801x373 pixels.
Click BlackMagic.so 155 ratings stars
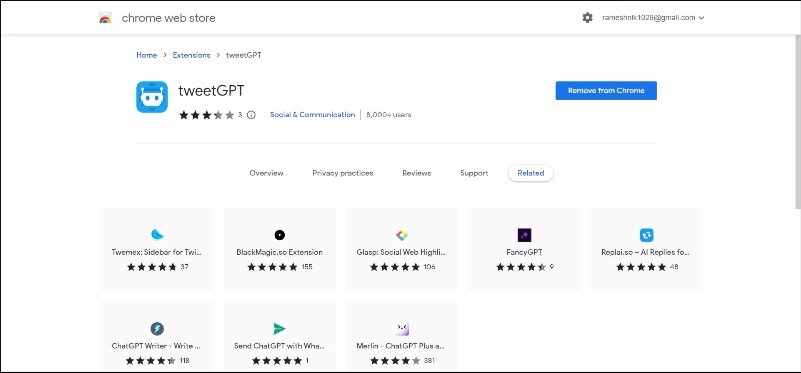(272, 267)
